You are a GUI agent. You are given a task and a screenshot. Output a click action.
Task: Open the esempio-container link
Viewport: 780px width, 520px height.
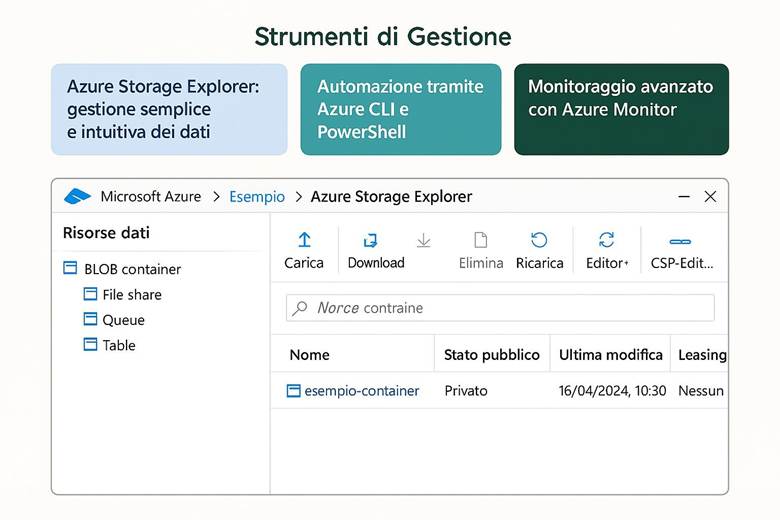pos(362,391)
